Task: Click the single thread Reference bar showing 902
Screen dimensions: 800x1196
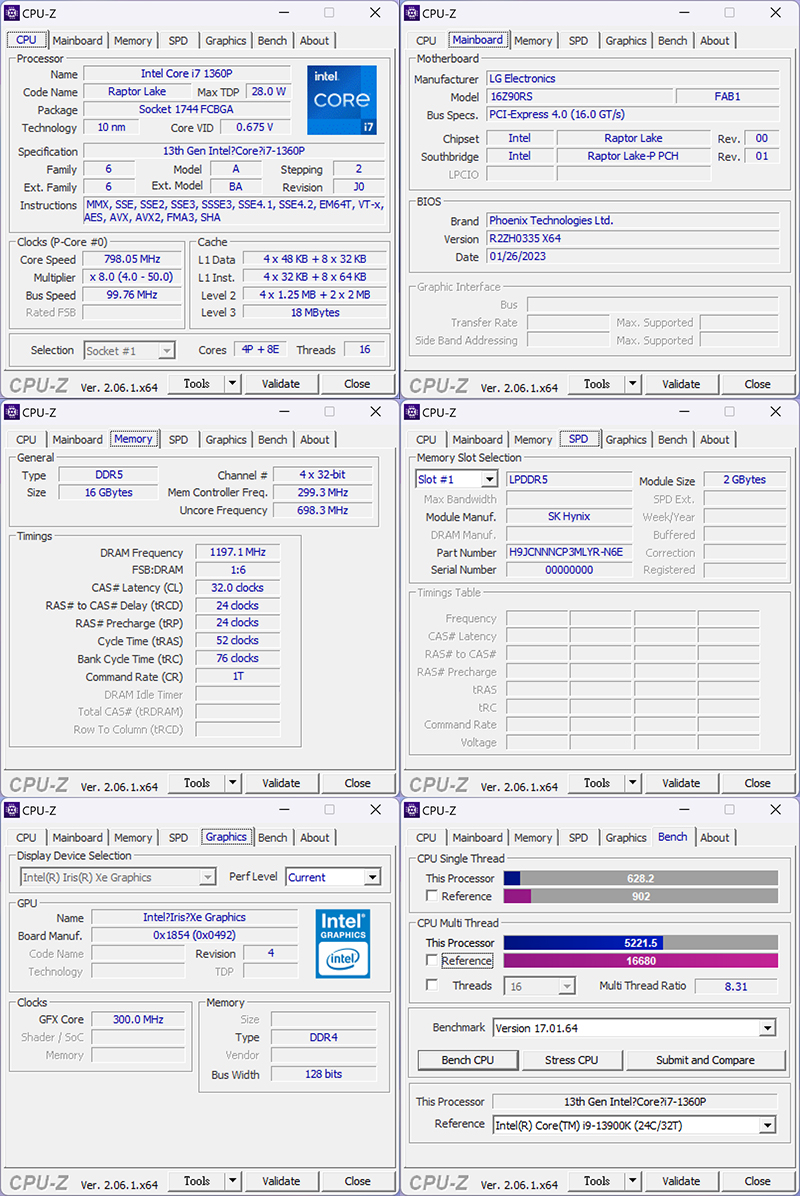Action: coord(641,896)
